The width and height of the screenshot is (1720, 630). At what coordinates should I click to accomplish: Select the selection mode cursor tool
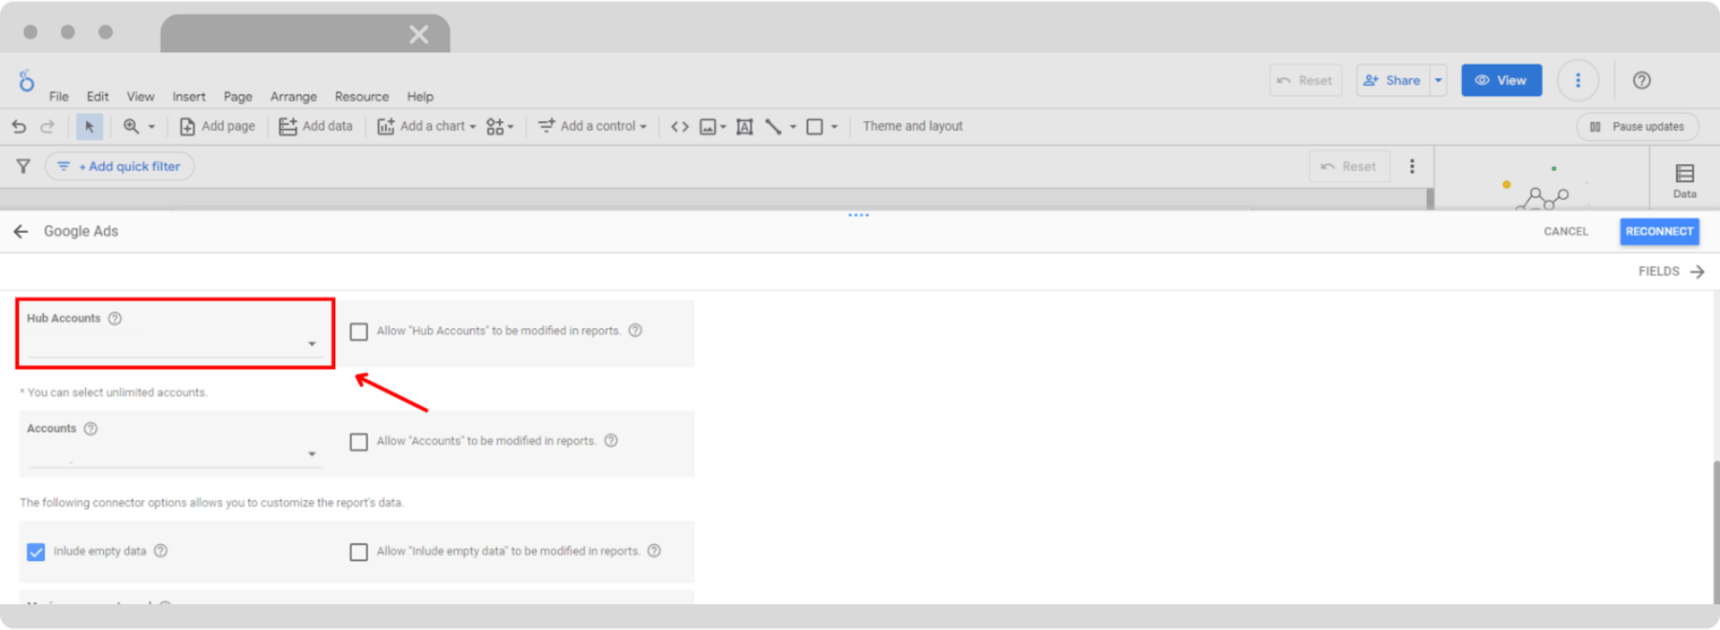click(x=89, y=127)
